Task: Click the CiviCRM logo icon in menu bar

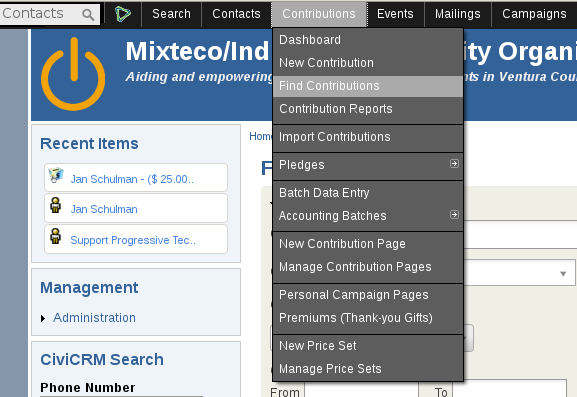Action: pyautogui.click(x=123, y=14)
